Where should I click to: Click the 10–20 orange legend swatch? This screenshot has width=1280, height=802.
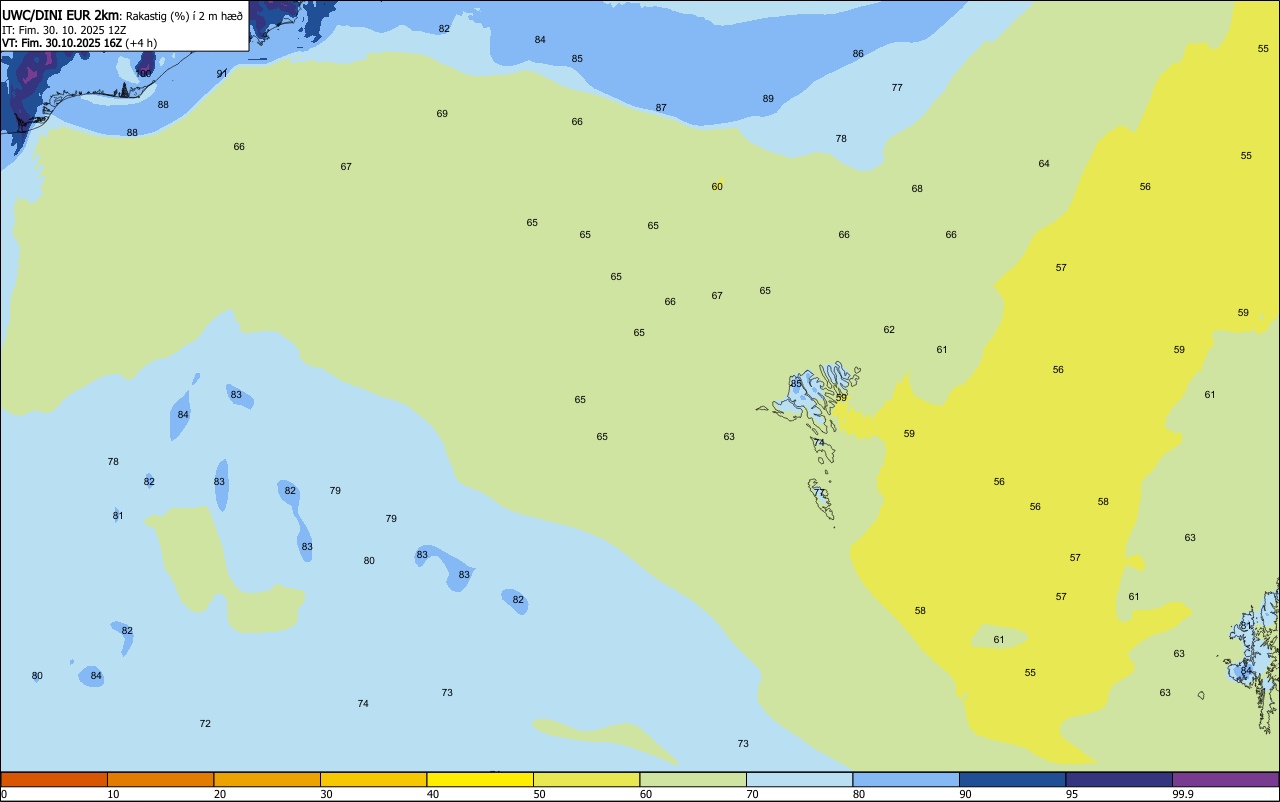[x=160, y=779]
